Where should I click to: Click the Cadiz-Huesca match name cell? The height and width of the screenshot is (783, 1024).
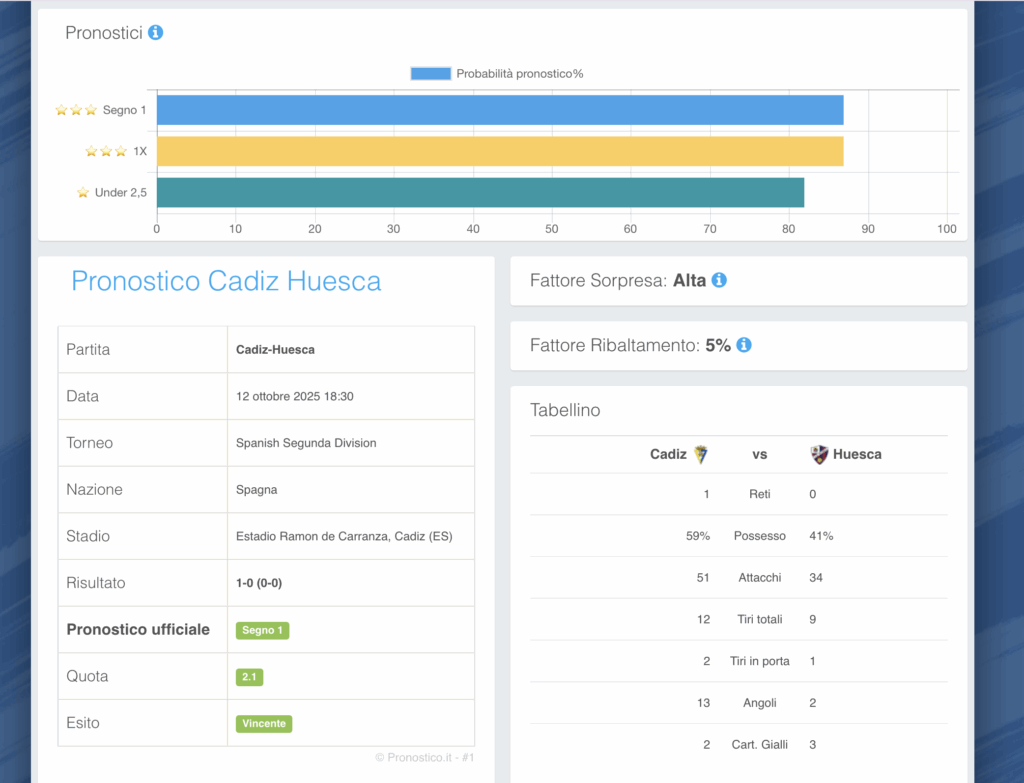(x=275, y=350)
